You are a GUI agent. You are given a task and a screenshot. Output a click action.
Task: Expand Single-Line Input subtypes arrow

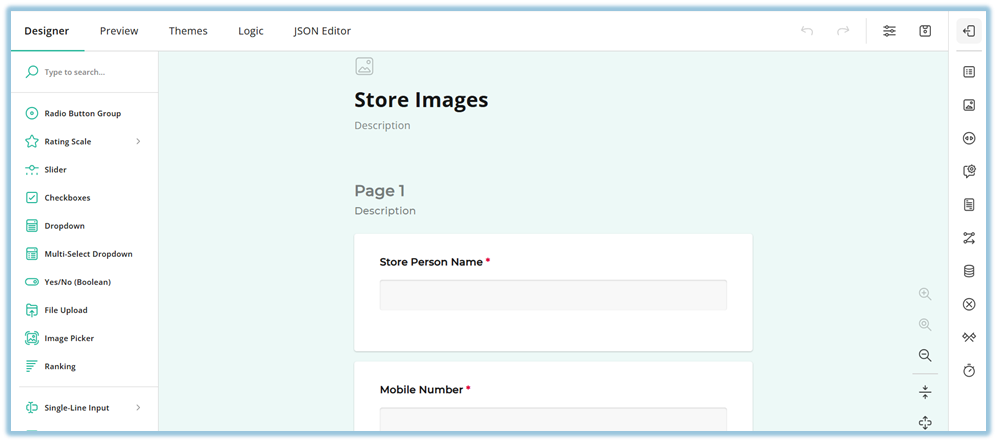pyautogui.click(x=138, y=408)
